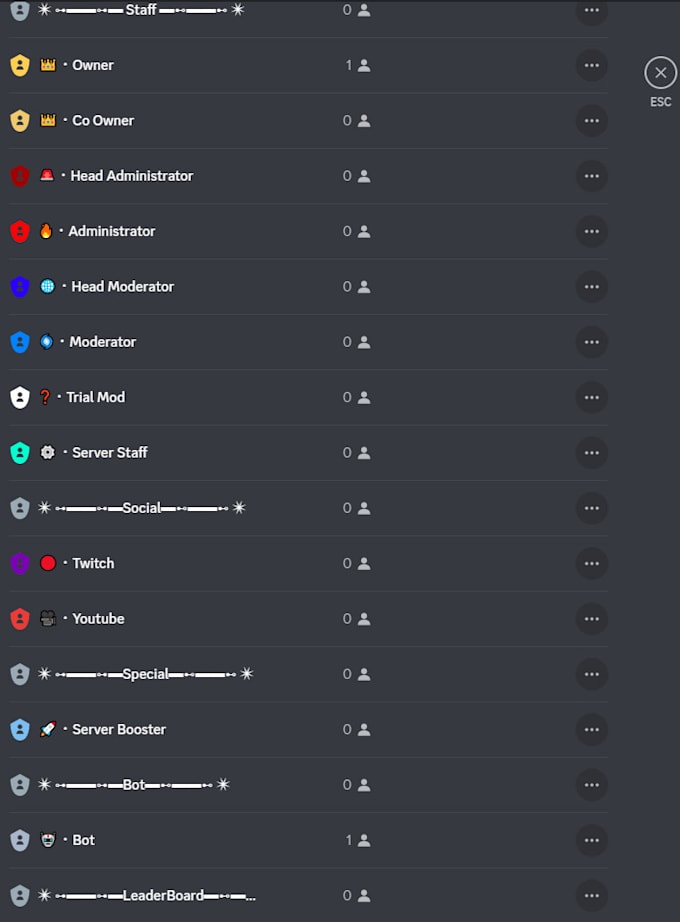Open more options for the Moderator role

pos(591,342)
